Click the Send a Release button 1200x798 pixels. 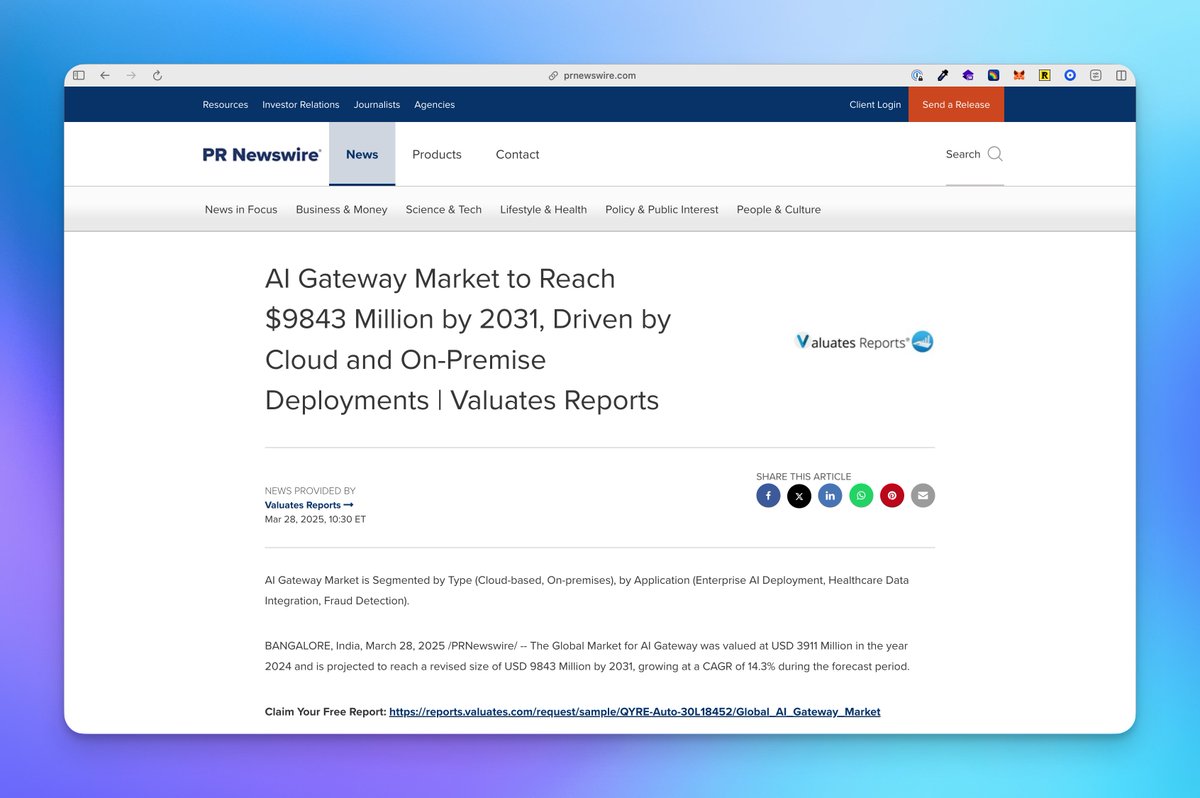point(956,105)
